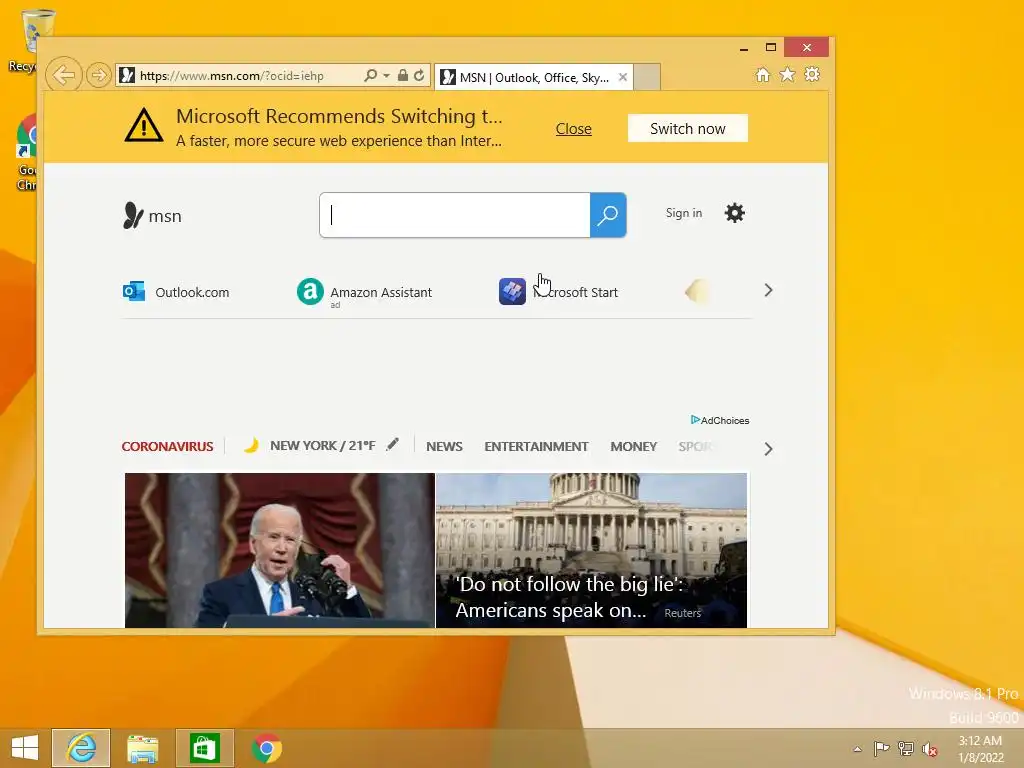Maximize the Internet Explorer window
Screen dimensions: 1024x768
(771, 47)
